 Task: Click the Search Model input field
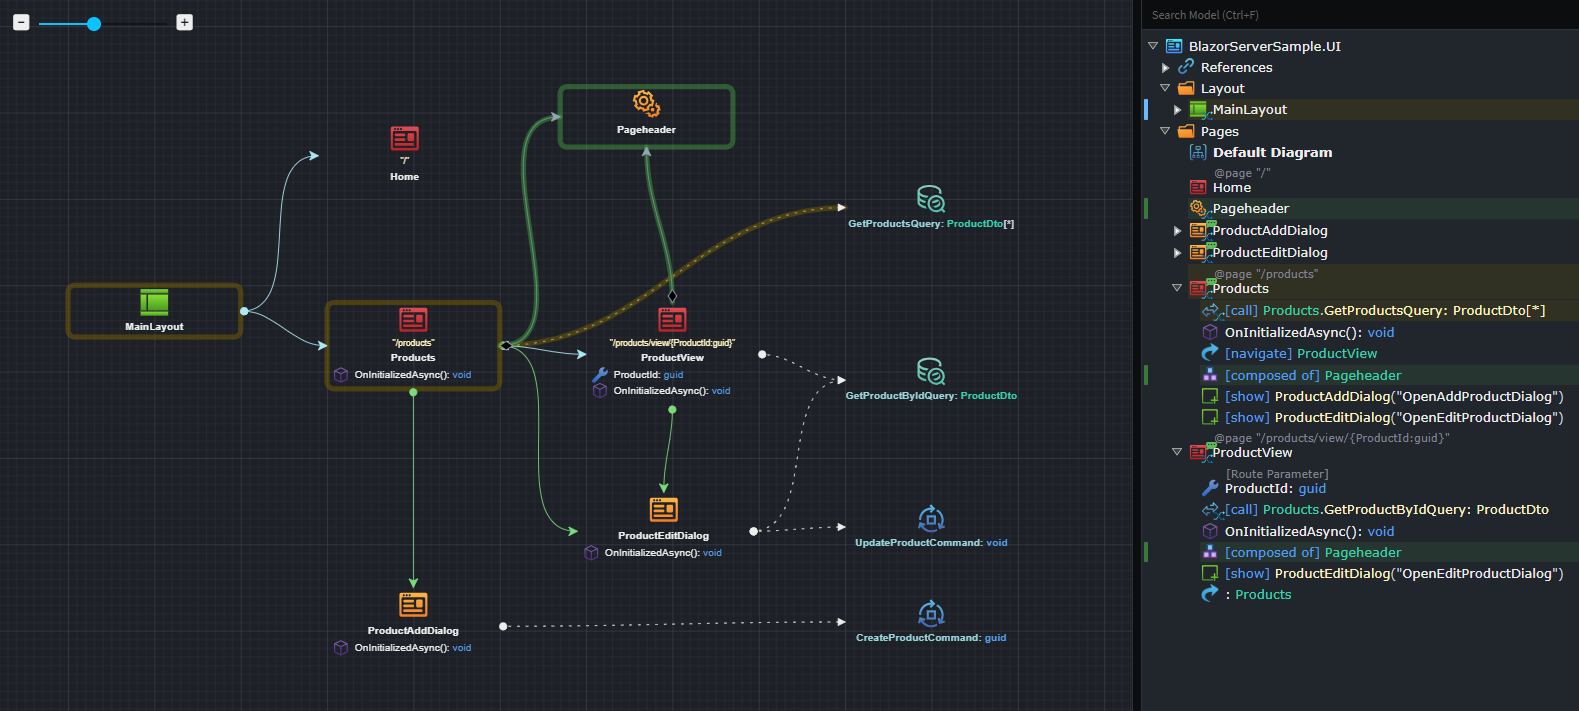1360,15
